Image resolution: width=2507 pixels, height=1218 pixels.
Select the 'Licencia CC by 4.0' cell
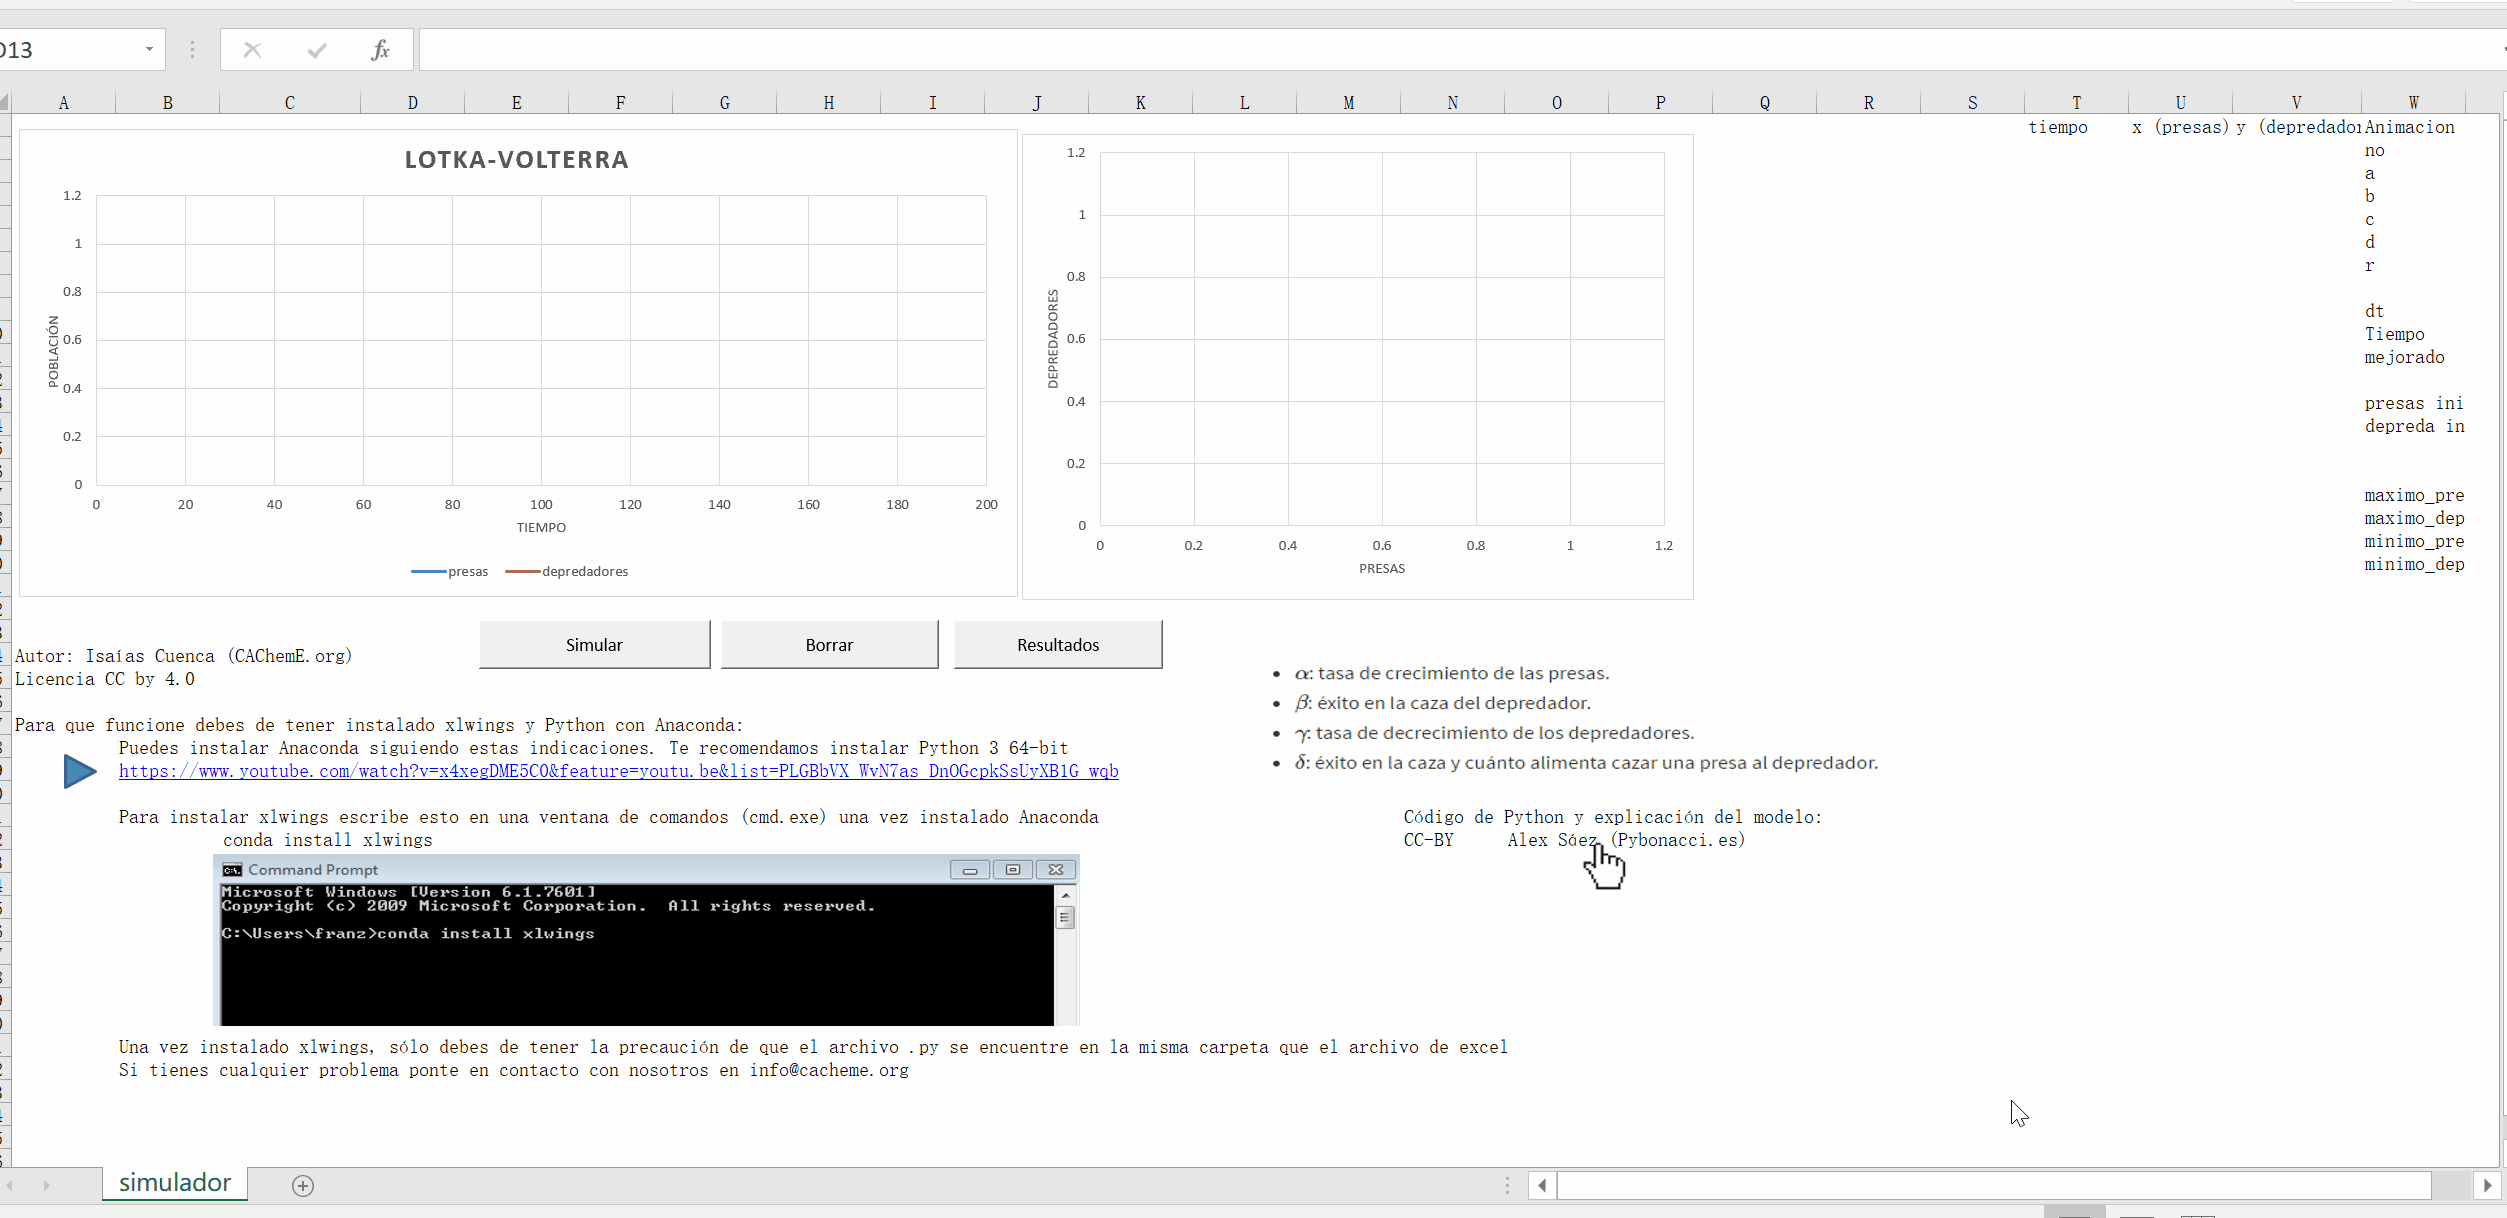coord(105,679)
